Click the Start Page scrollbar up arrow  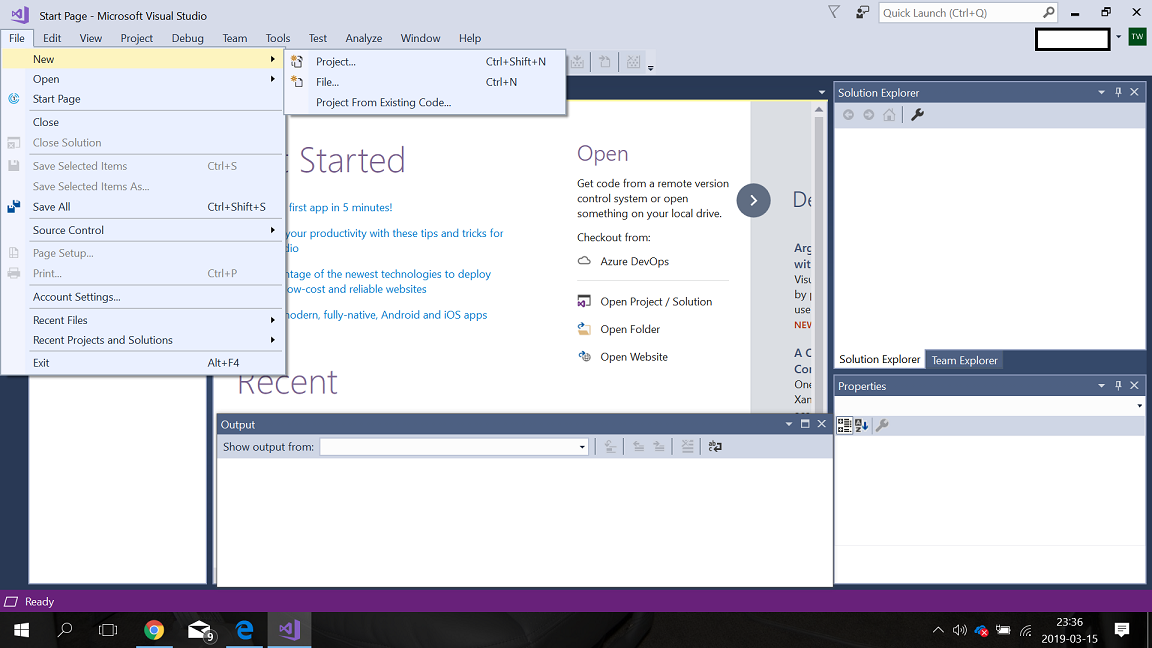pos(819,109)
